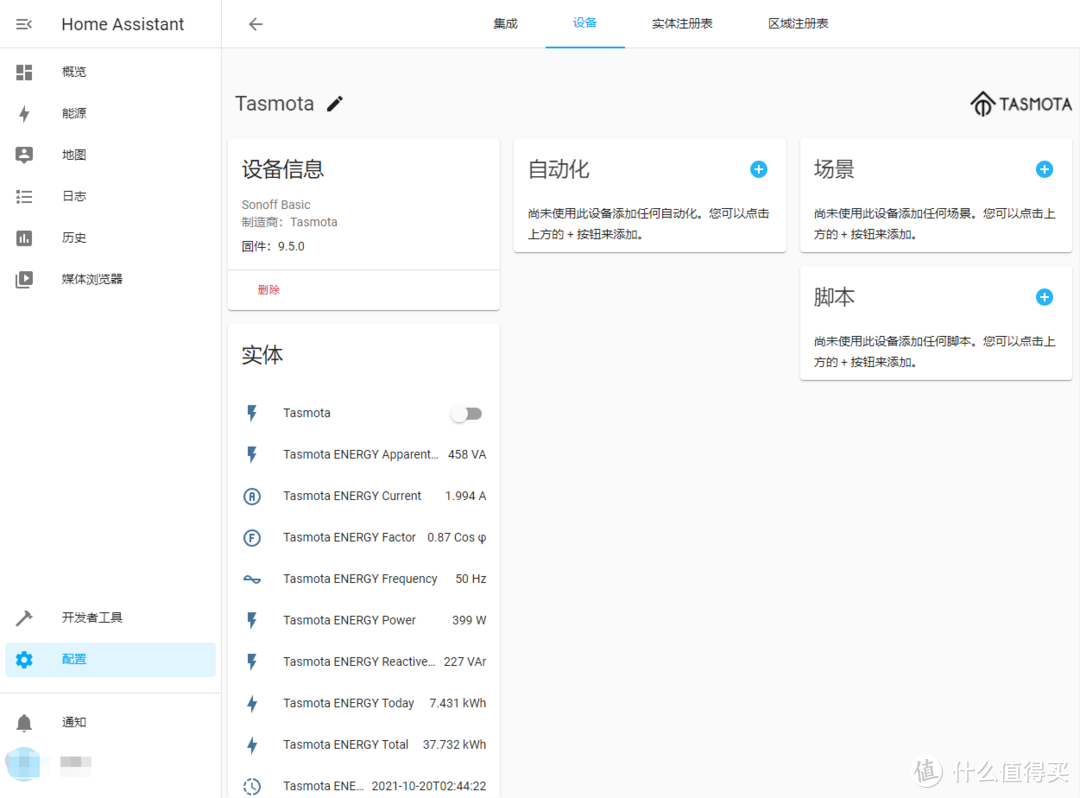1080x798 pixels.
Task: Open the 日志 logbook list icon
Action: (x=24, y=196)
